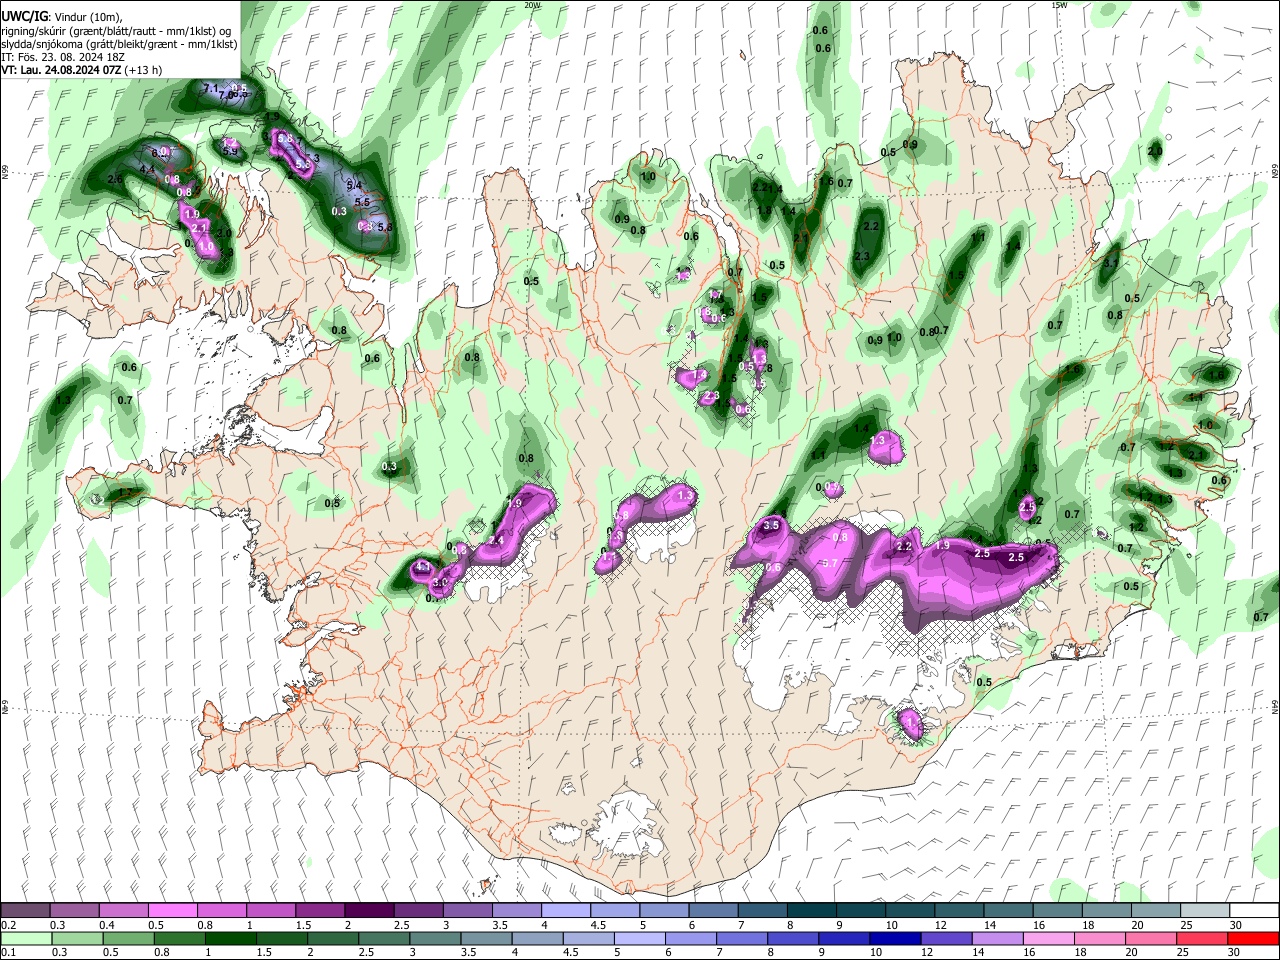Click the '0.4' label under the snow scale
This screenshot has height=960, width=1280.
click(107, 925)
